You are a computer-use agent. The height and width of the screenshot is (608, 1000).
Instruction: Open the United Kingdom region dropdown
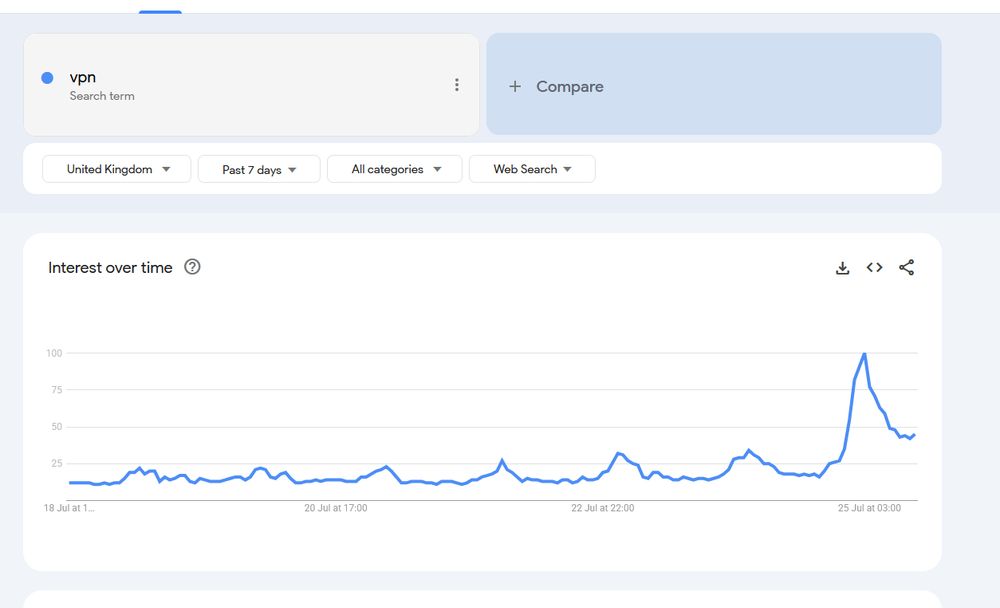[117, 169]
